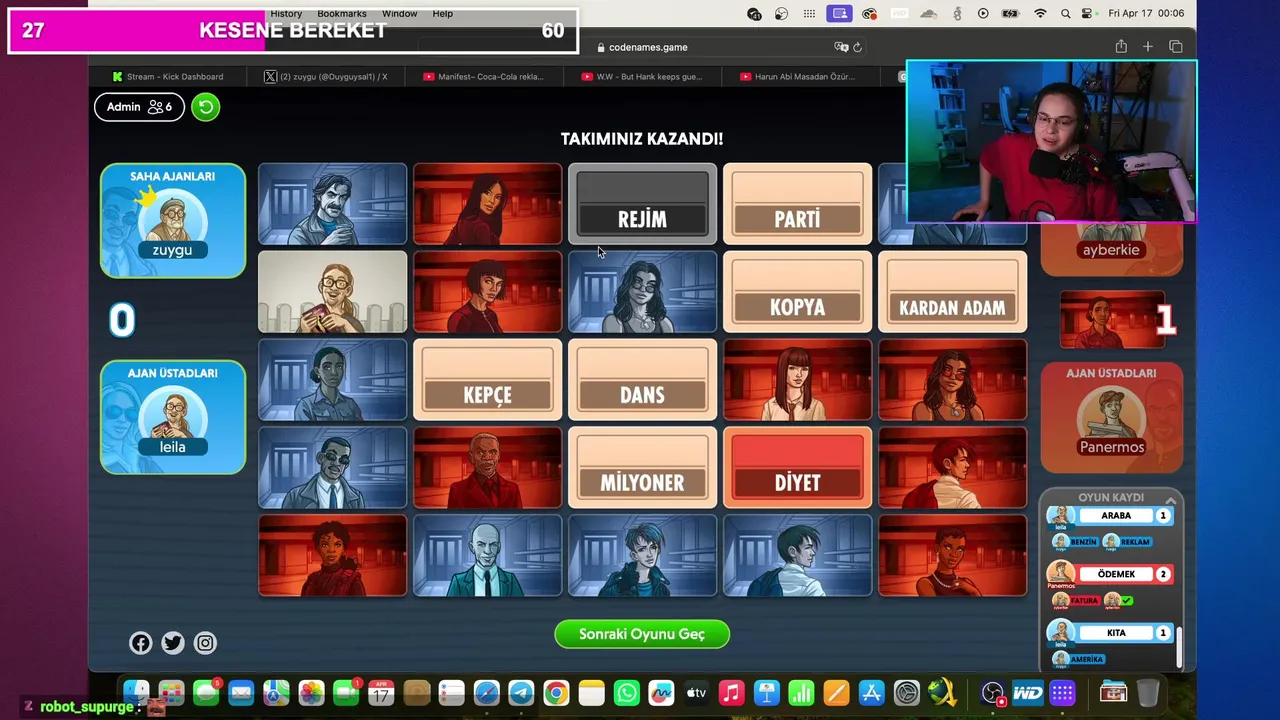The height and width of the screenshot is (720, 1280).
Task: Click the ÖDEMEK clue in game log
Action: (1116, 574)
